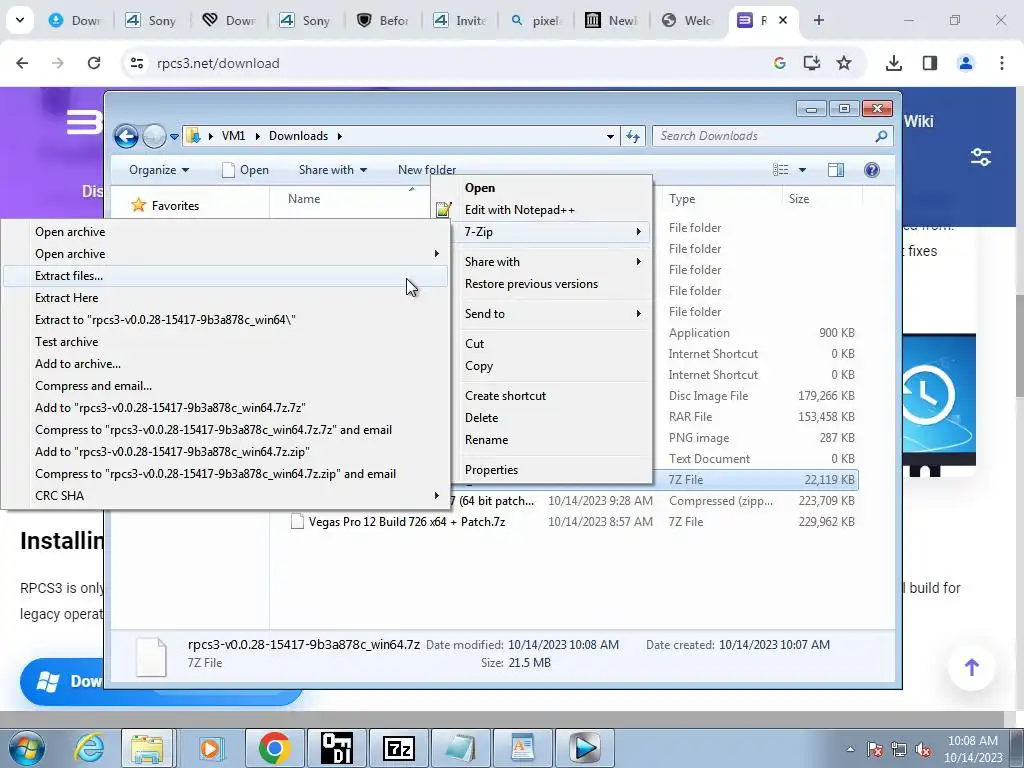
Task: Open Internet Explorer from taskbar
Action: [x=88, y=748]
